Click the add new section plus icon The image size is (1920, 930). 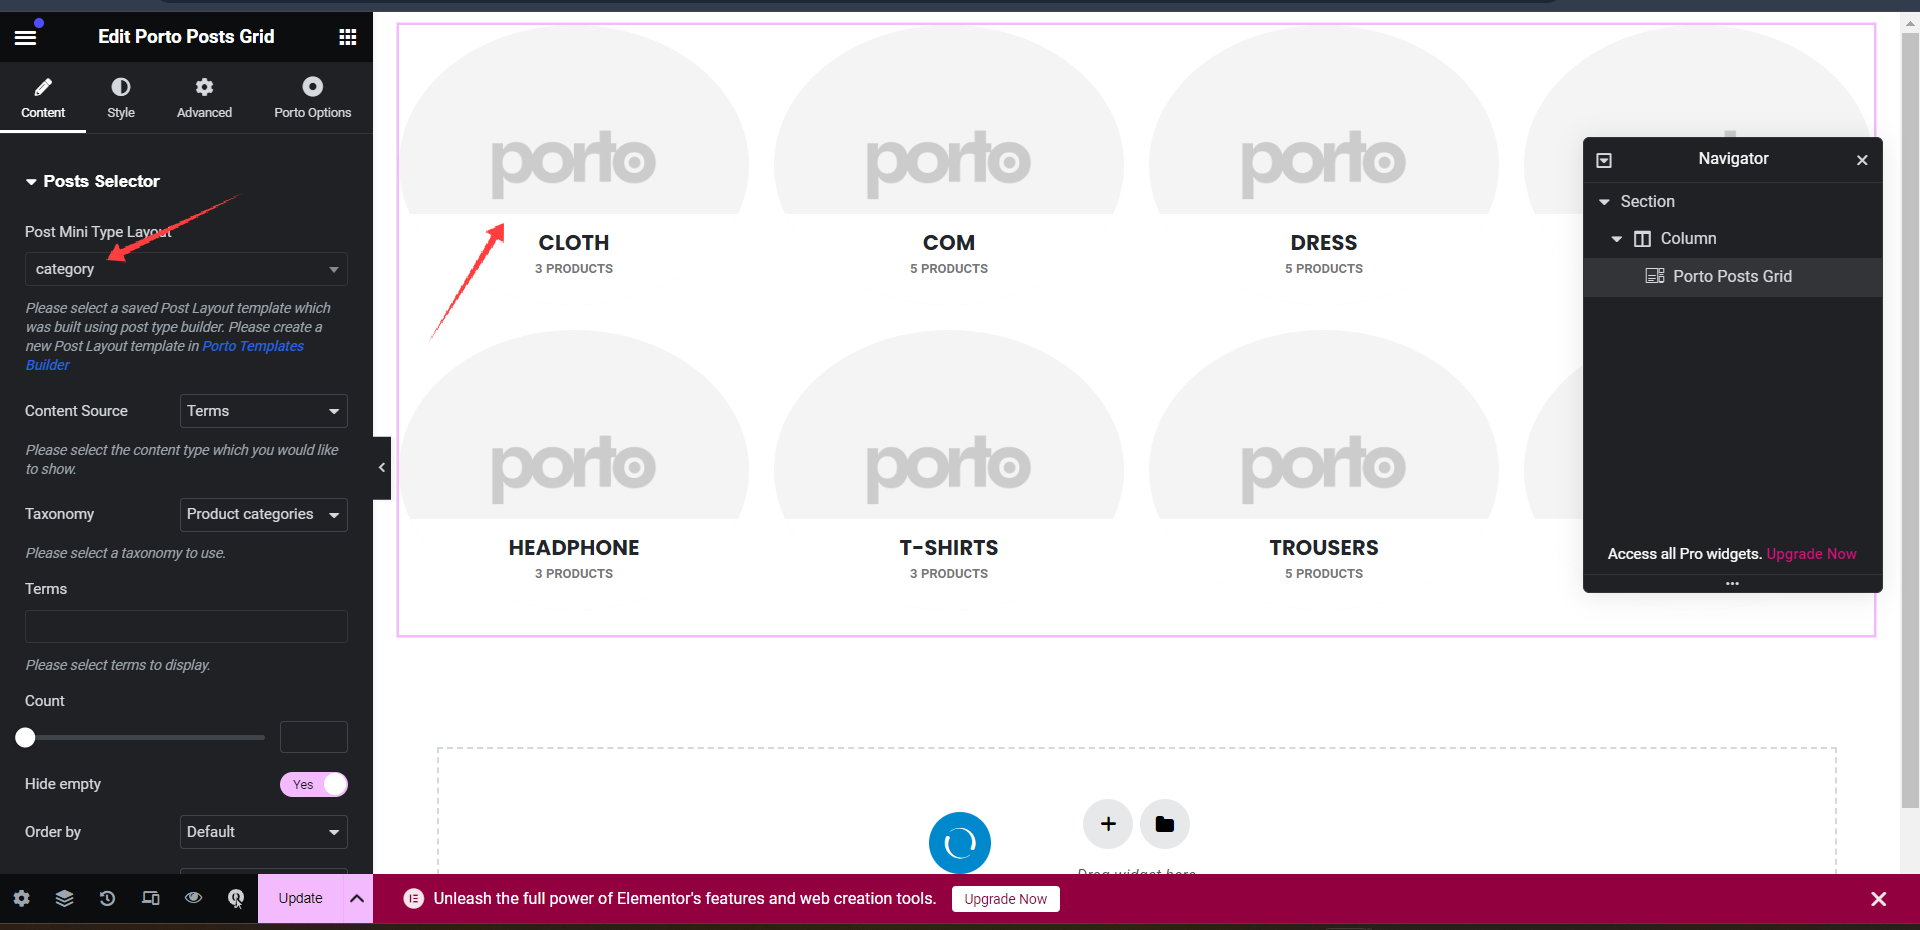tap(1108, 824)
